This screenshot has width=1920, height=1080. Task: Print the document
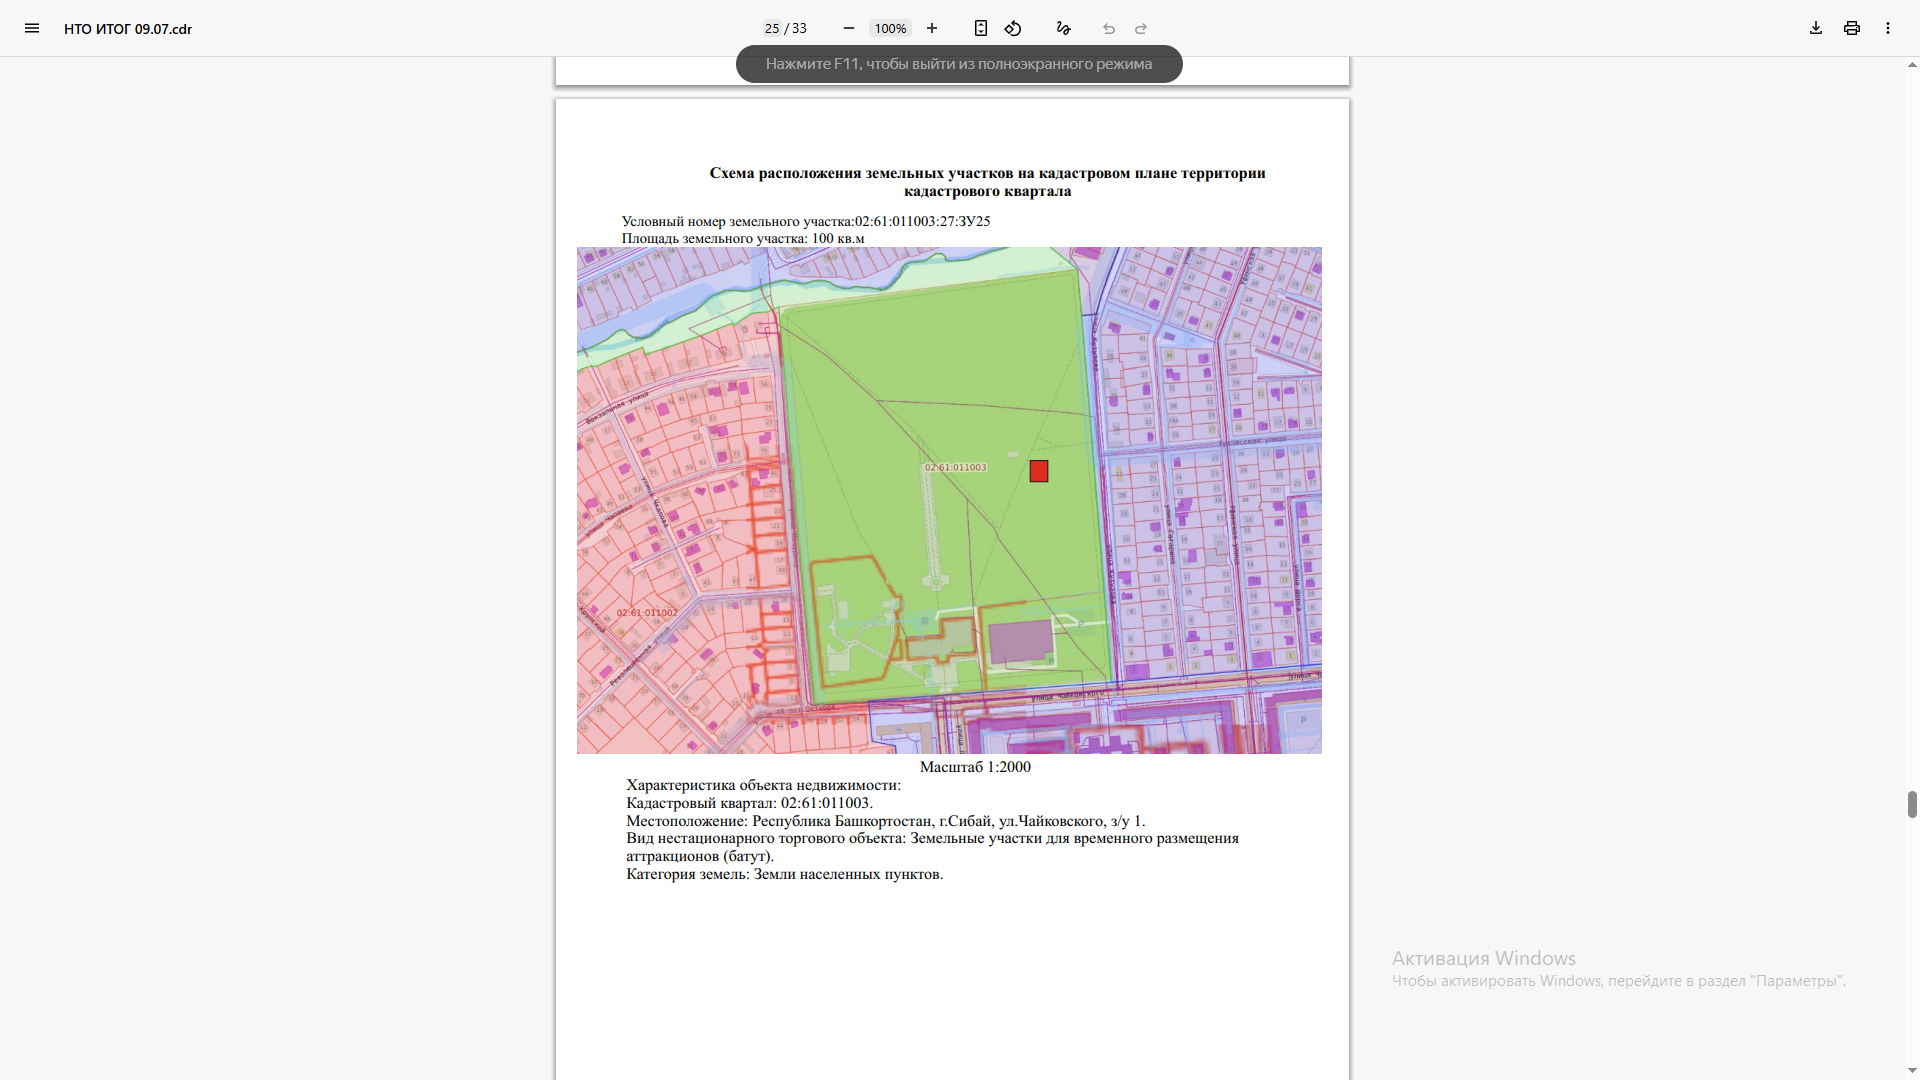(x=1852, y=28)
